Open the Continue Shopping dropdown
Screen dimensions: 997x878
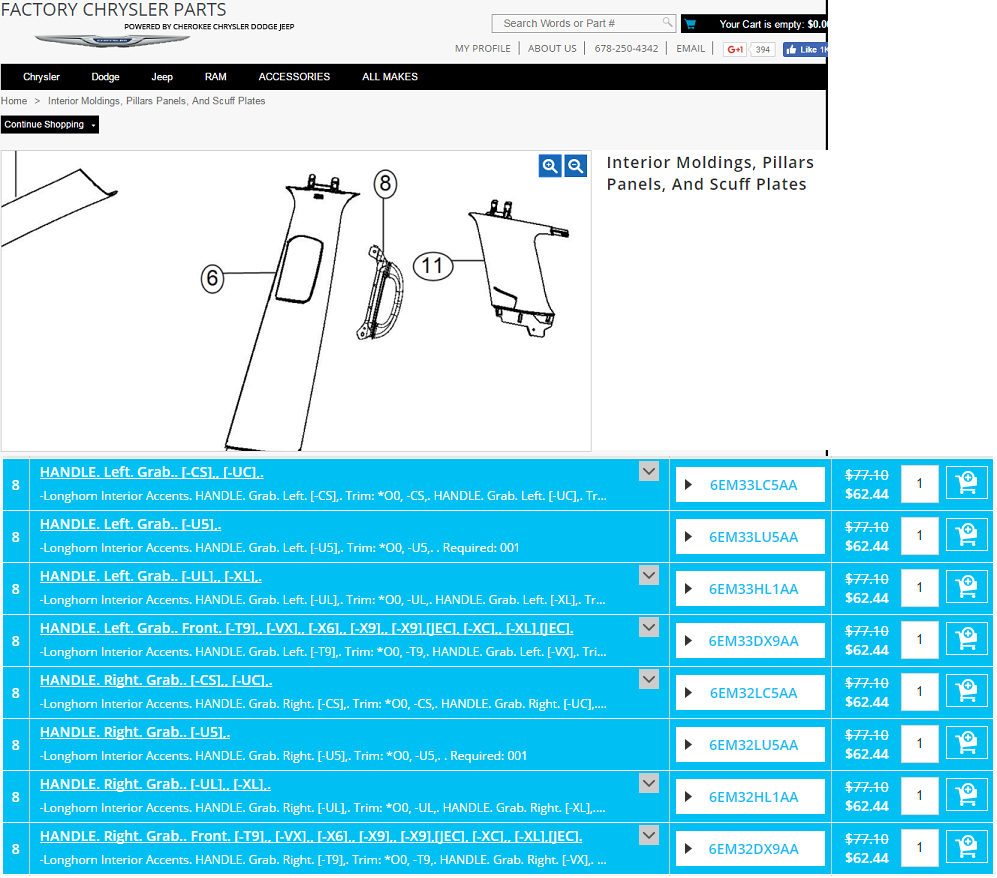click(50, 125)
